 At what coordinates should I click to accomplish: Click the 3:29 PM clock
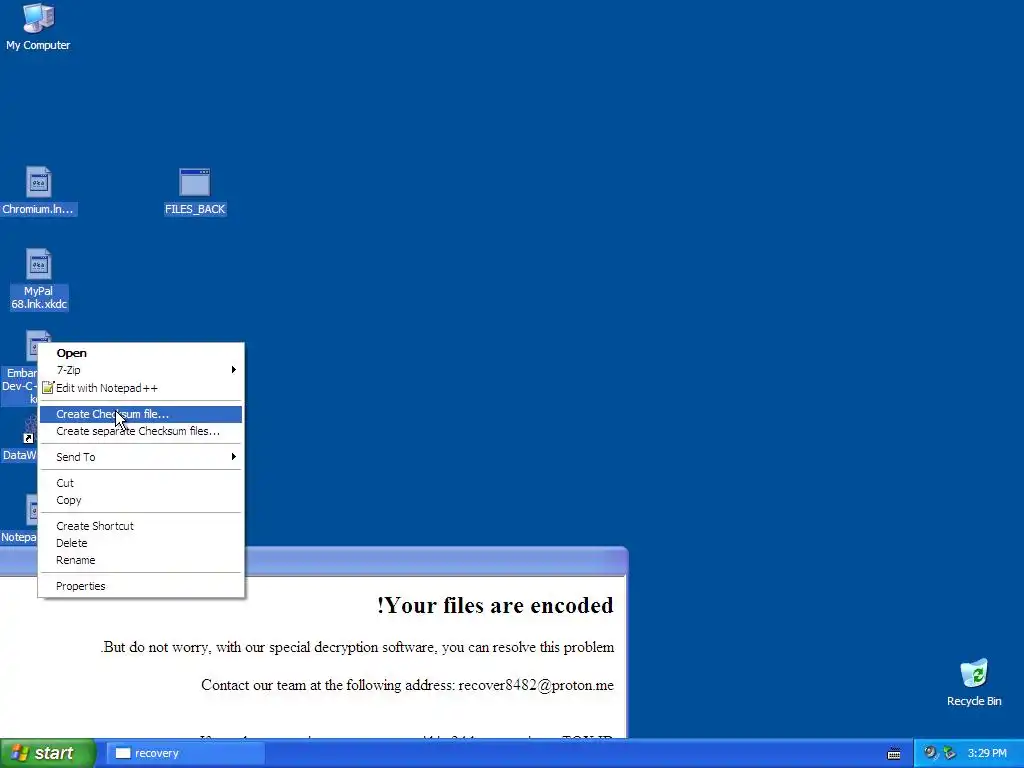click(987, 753)
